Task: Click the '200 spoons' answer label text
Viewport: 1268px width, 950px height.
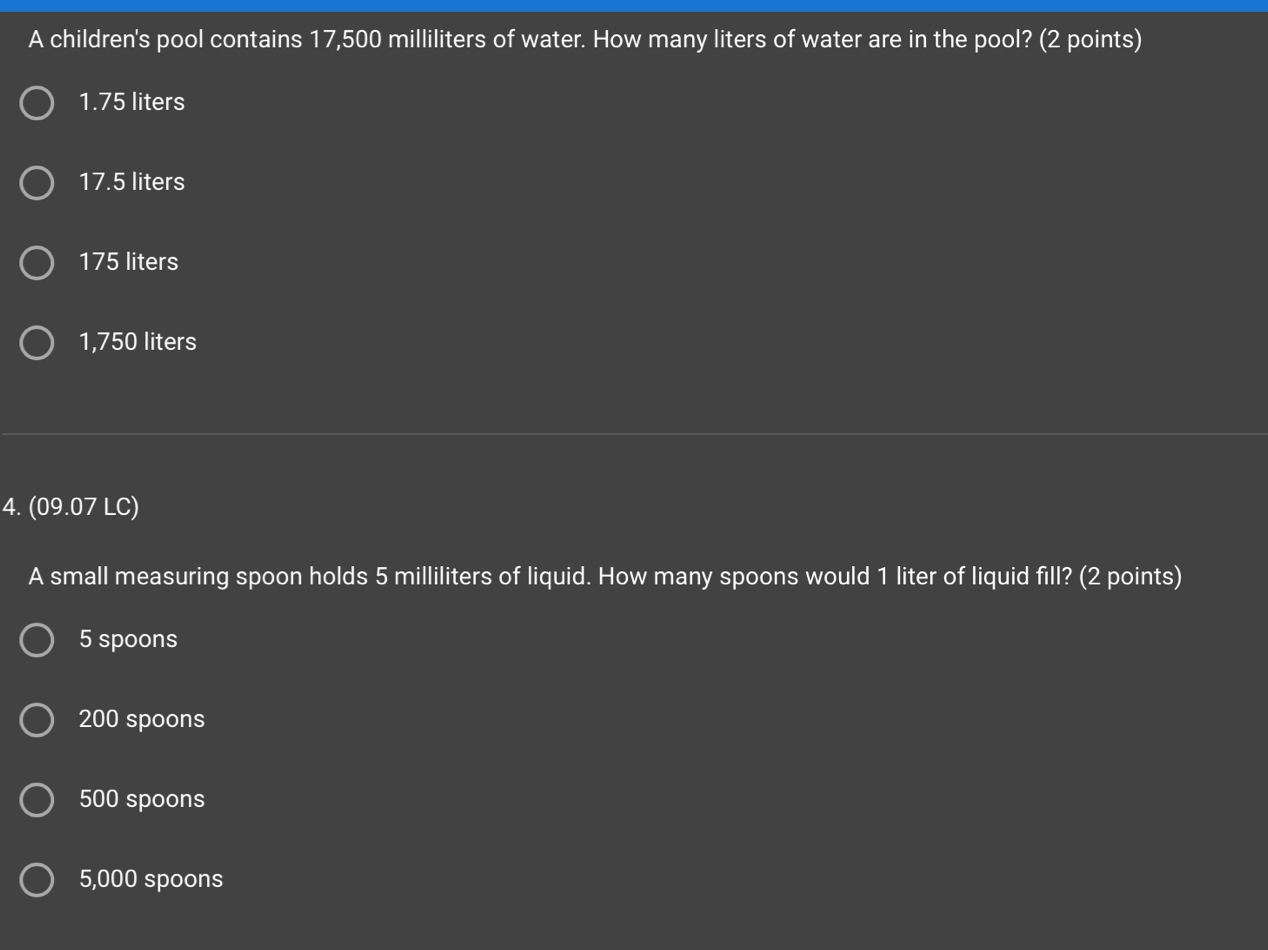Action: point(142,720)
